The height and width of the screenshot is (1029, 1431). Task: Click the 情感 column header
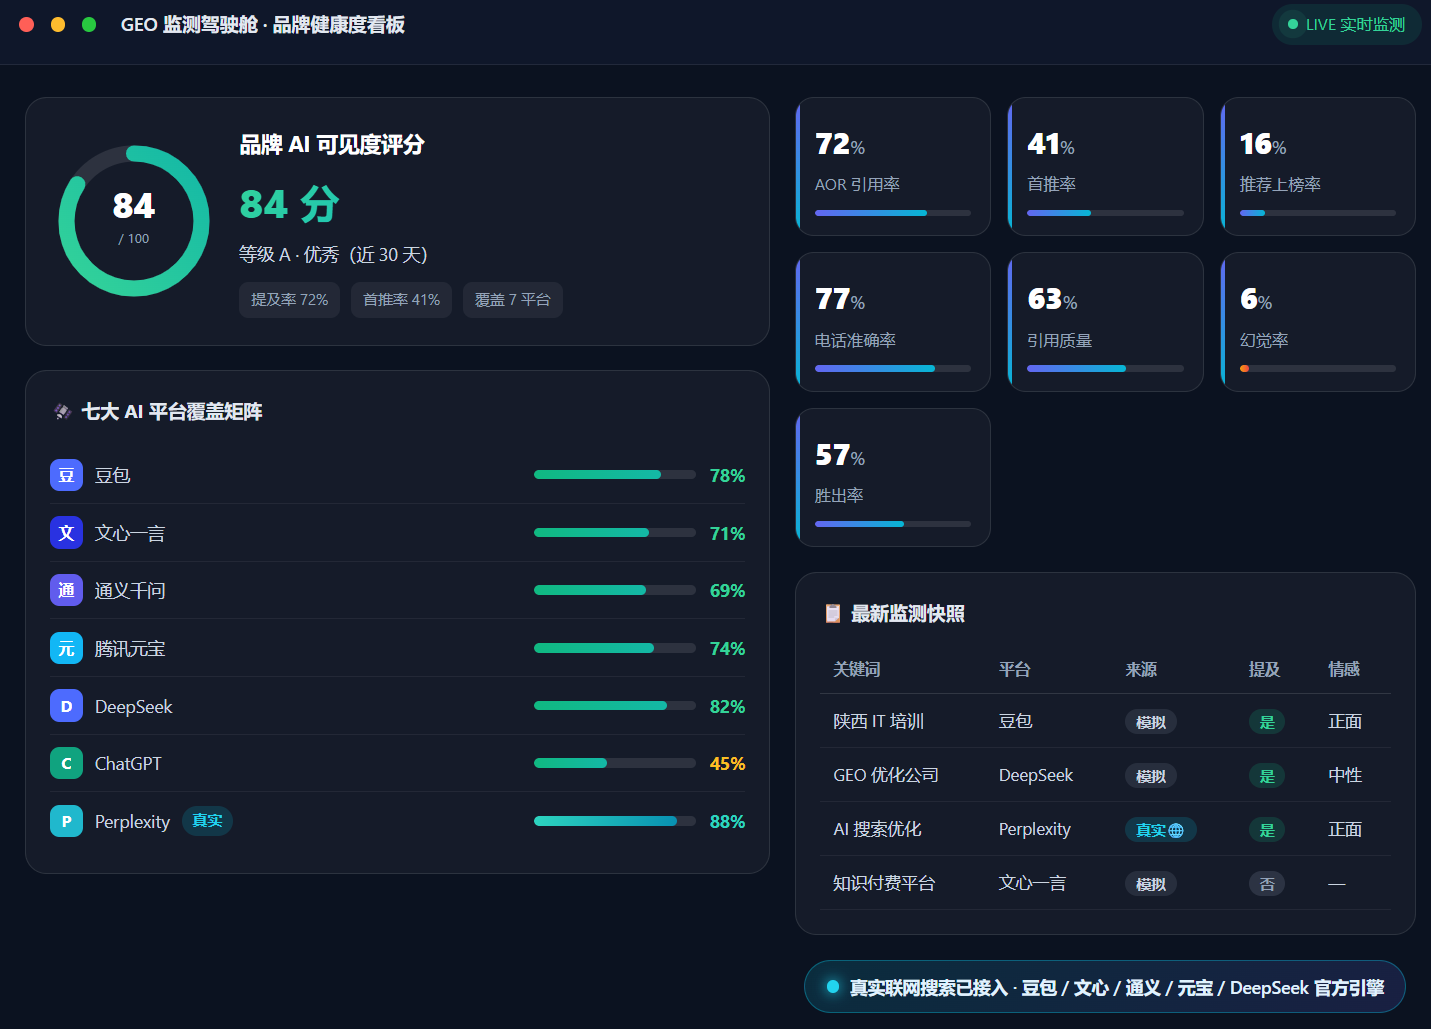point(1344,669)
